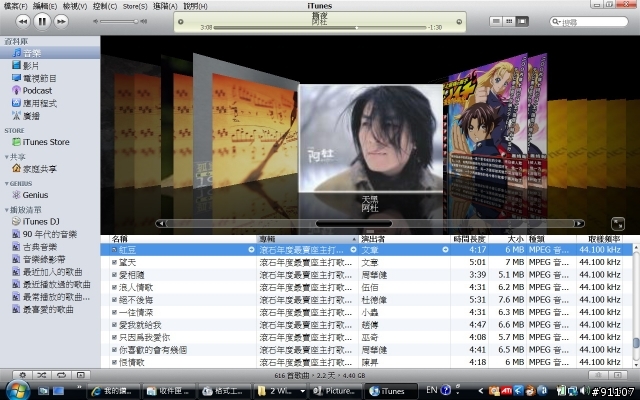Open search field magnifier dropdown
640x400 pixels.
tap(556, 21)
